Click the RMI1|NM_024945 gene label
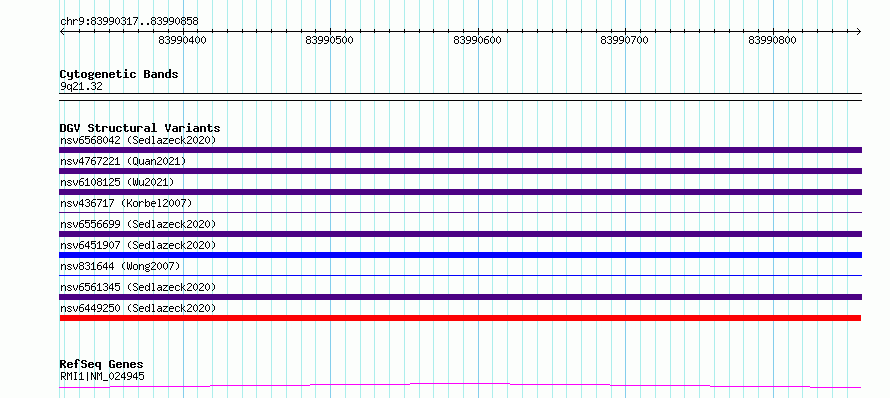This screenshot has height=398, width=890. point(102,376)
